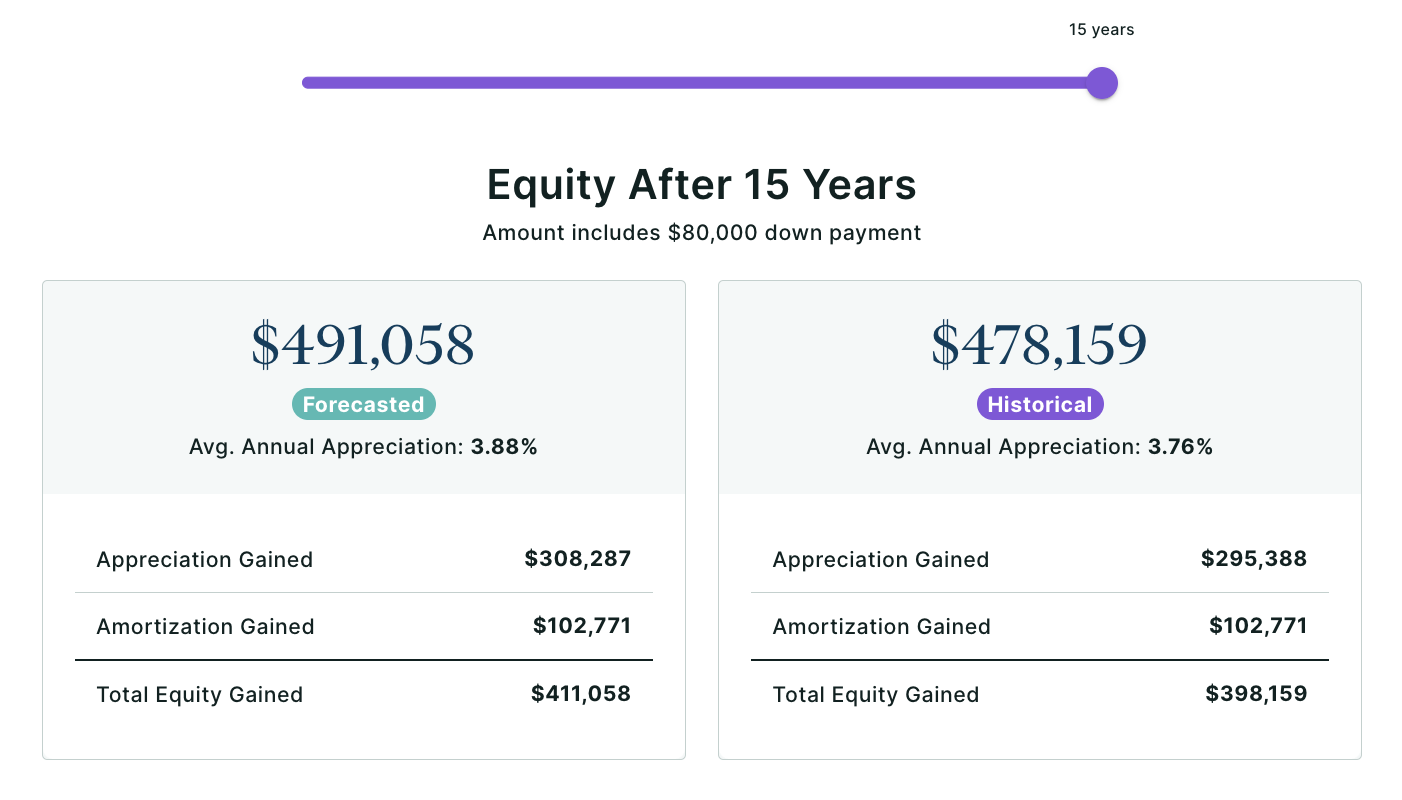
Task: Click the $295,388 appreciation gained value
Action: (x=1254, y=558)
